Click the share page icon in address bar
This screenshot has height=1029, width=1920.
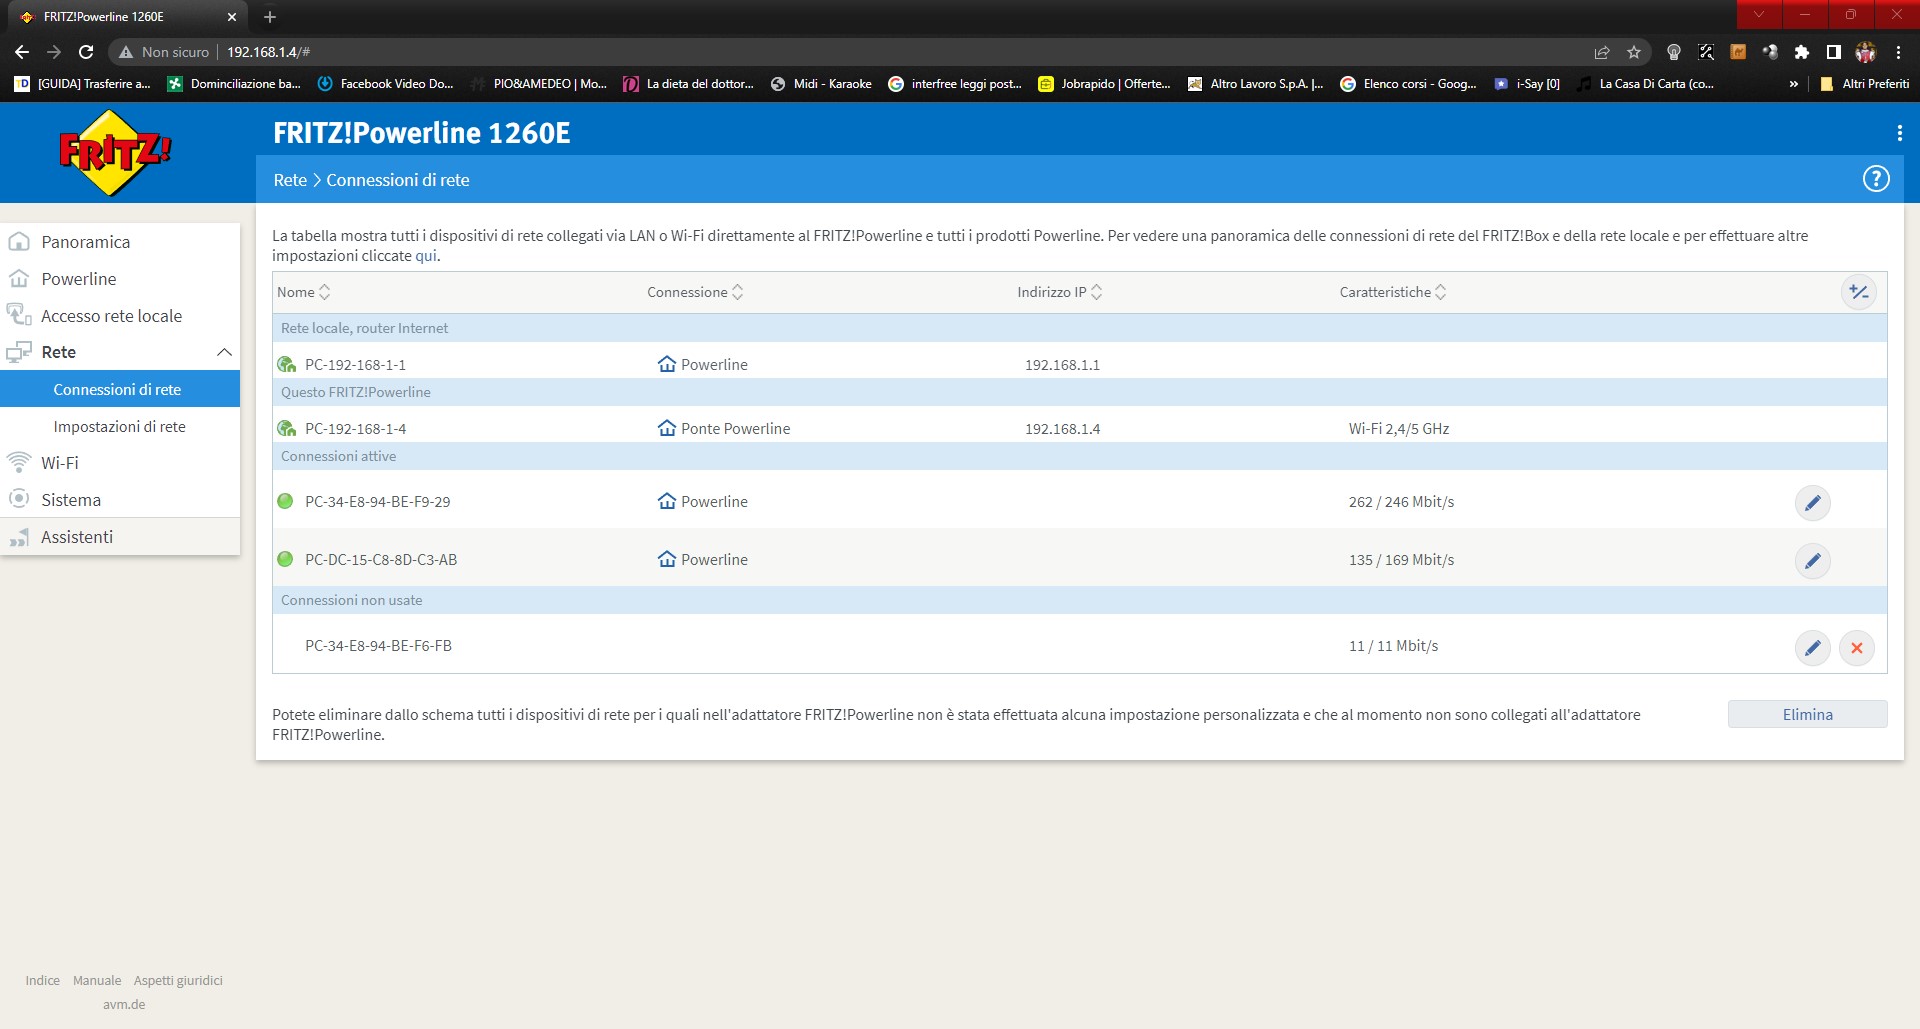click(1602, 52)
